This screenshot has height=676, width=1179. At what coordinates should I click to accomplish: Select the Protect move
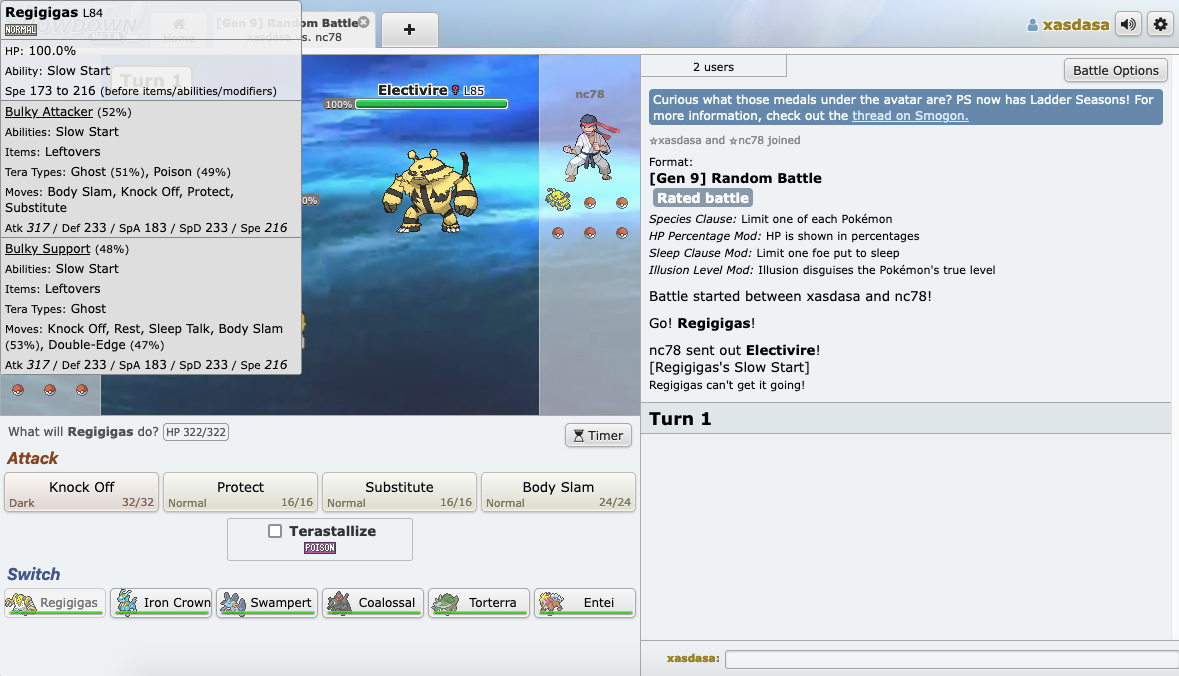click(240, 492)
